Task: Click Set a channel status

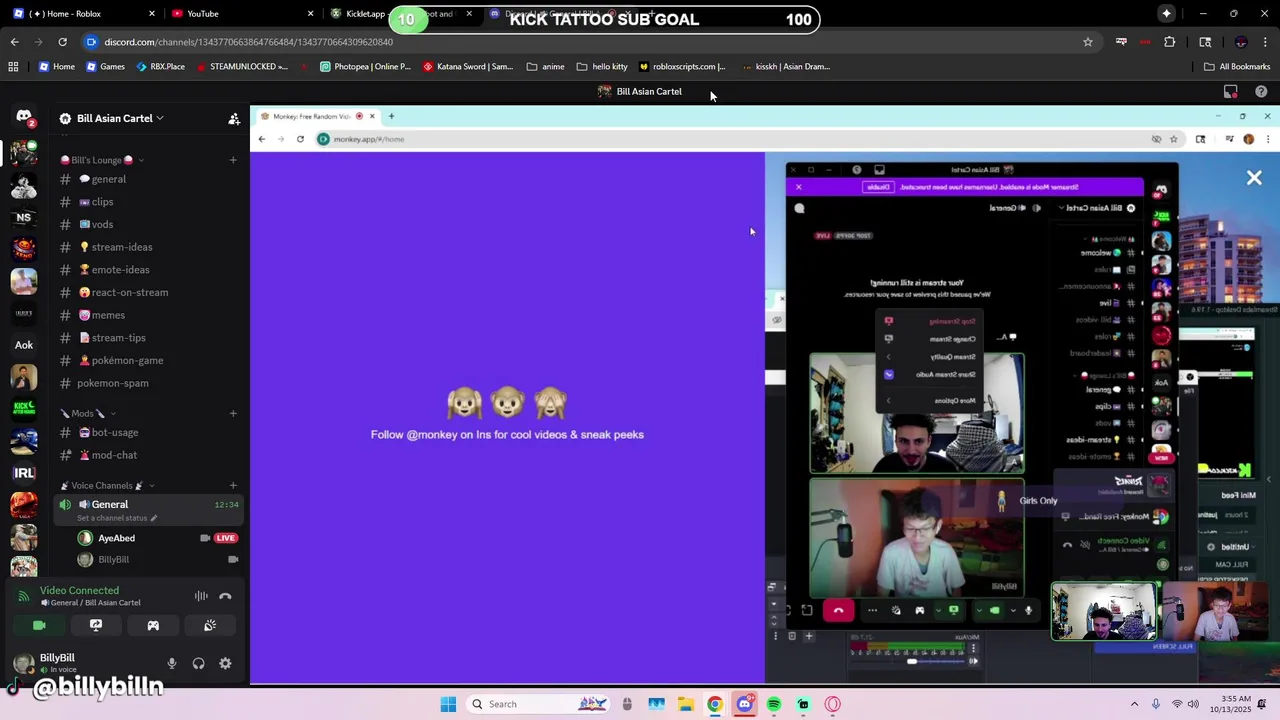Action: pyautogui.click(x=116, y=518)
